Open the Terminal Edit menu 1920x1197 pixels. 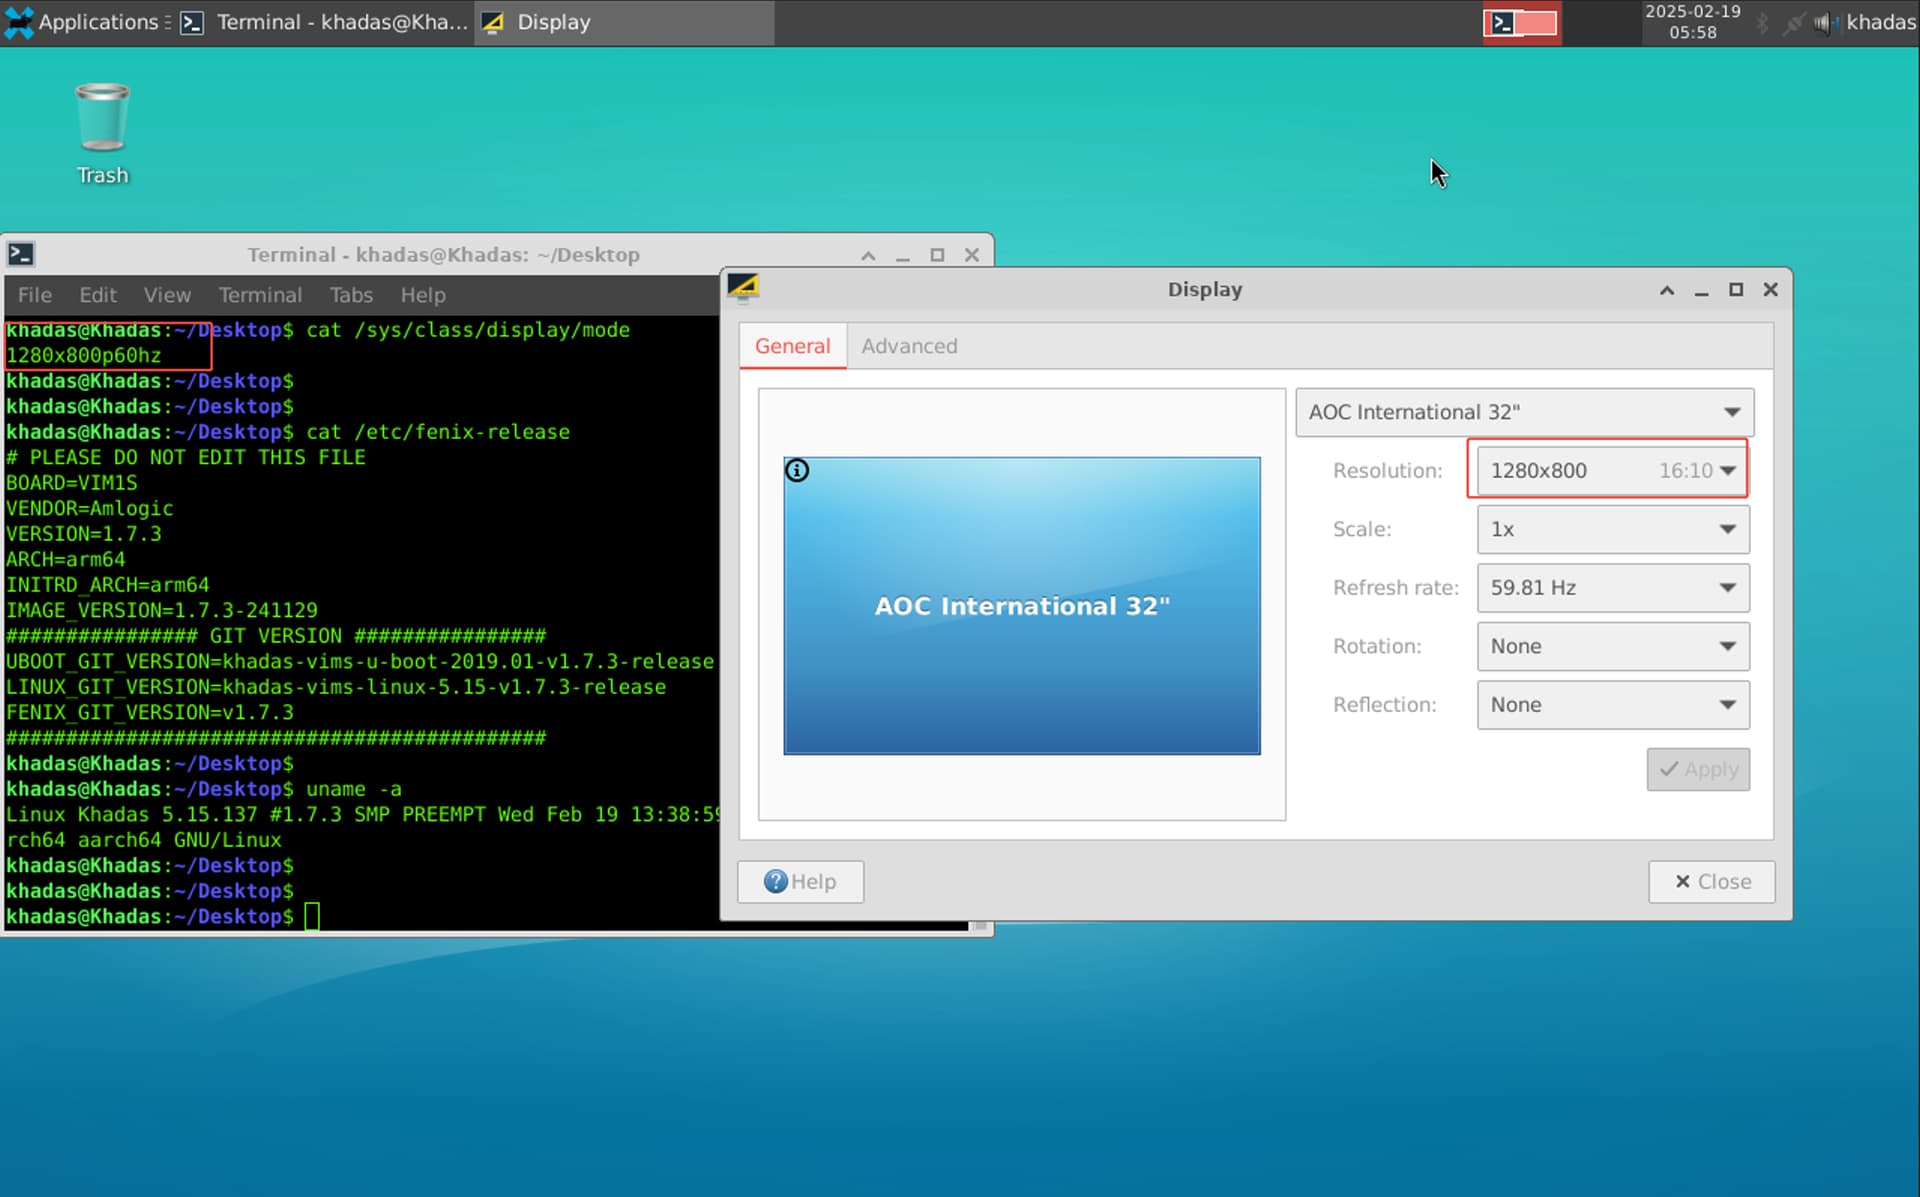(x=98, y=295)
